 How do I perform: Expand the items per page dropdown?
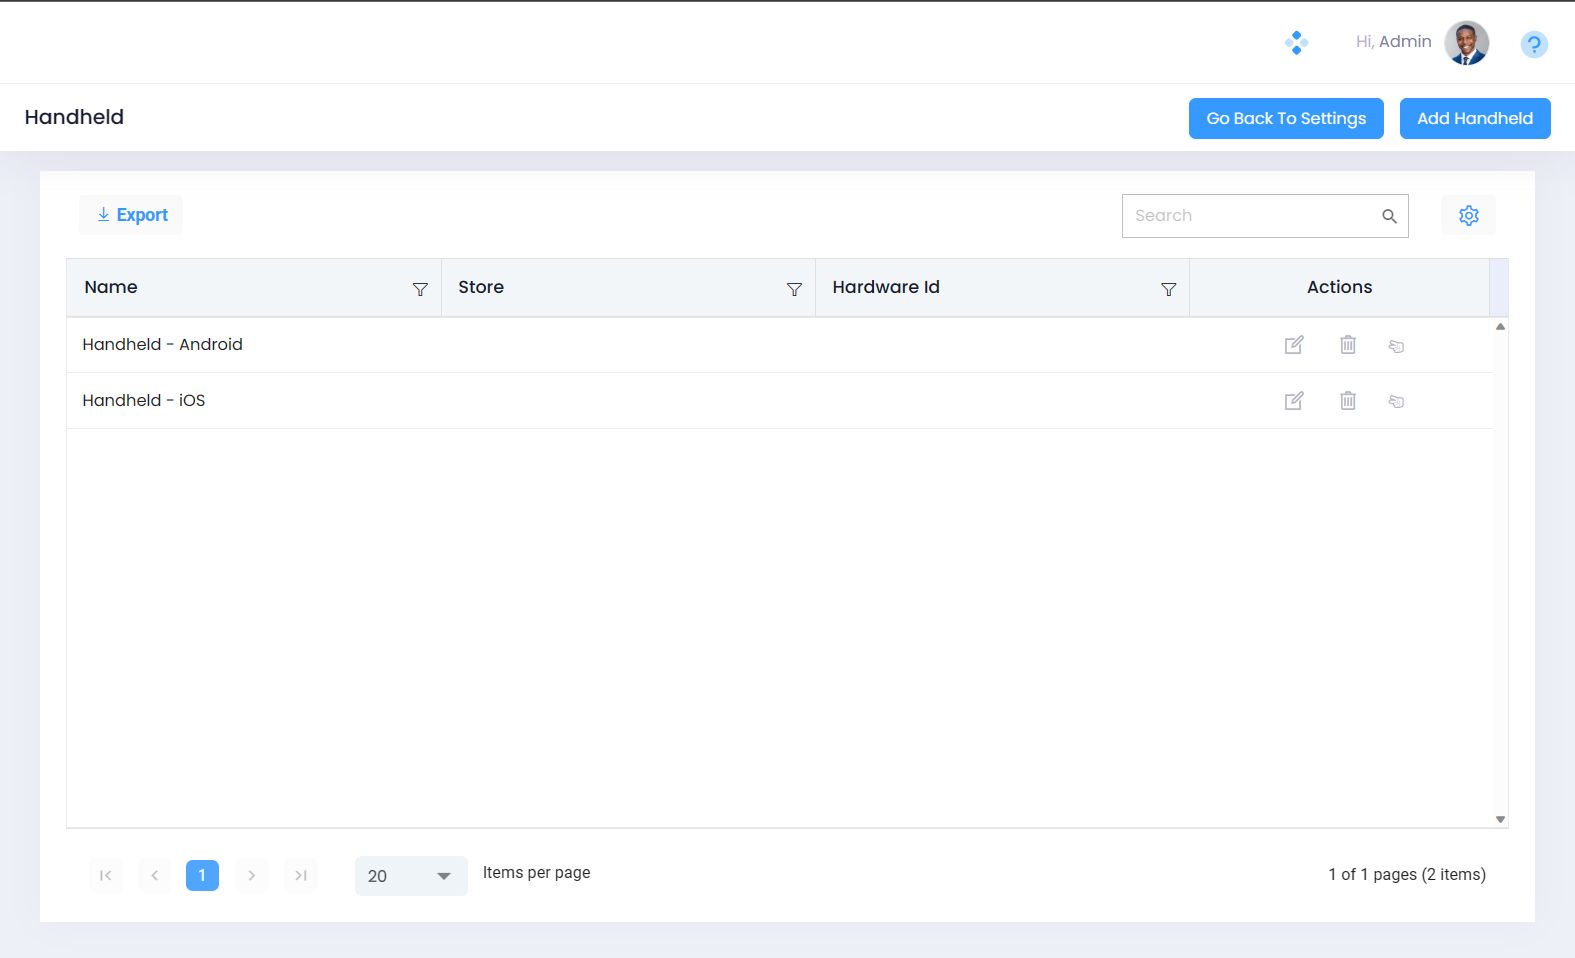(x=443, y=876)
